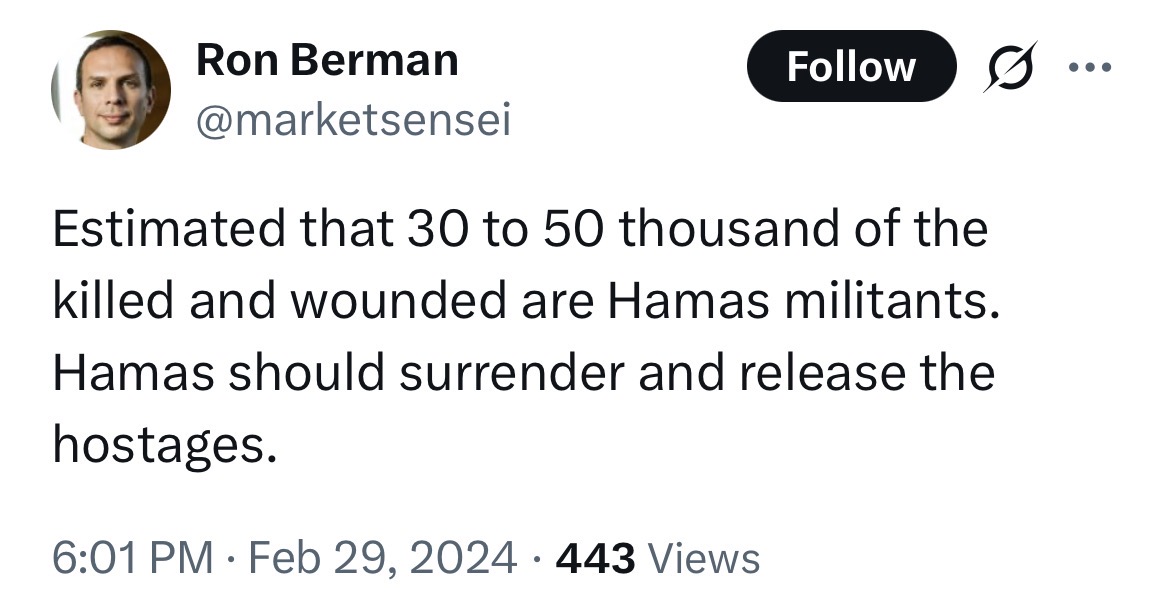Click the word 'militants.' in tweet
Image resolution: width=1170 pixels, height=616 pixels.
[889, 301]
